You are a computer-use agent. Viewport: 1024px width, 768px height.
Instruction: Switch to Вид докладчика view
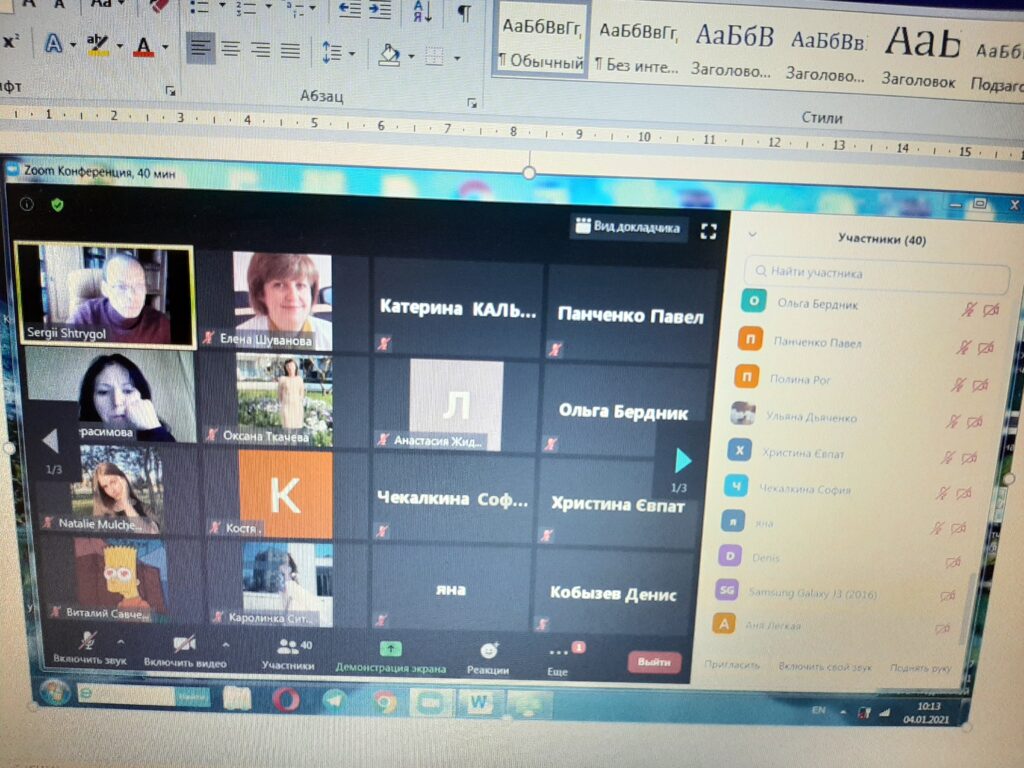[x=628, y=227]
